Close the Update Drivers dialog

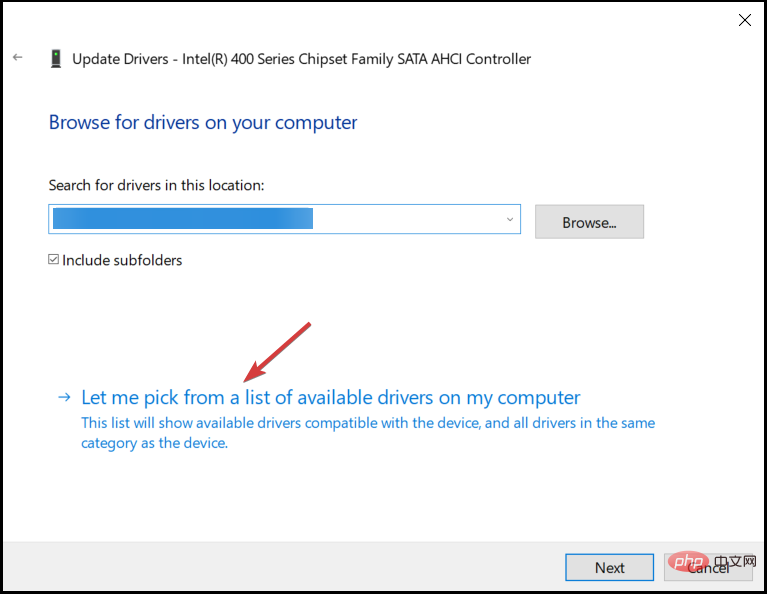[x=744, y=20]
